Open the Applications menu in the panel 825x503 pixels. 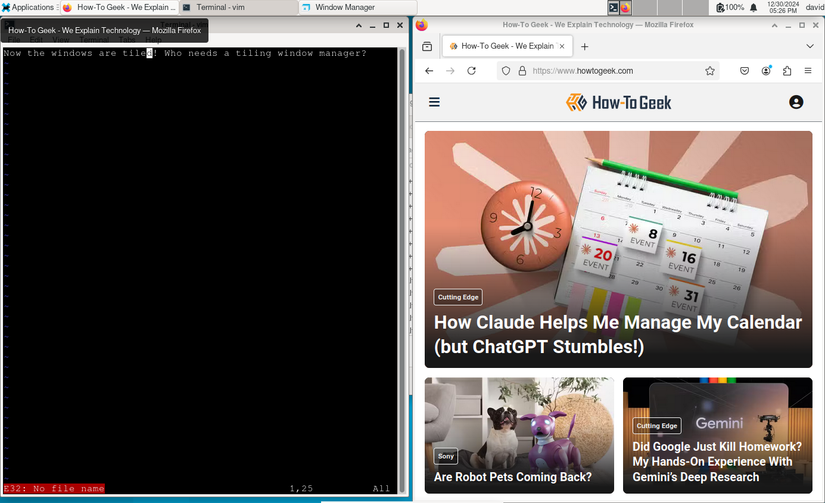[x=28, y=7]
